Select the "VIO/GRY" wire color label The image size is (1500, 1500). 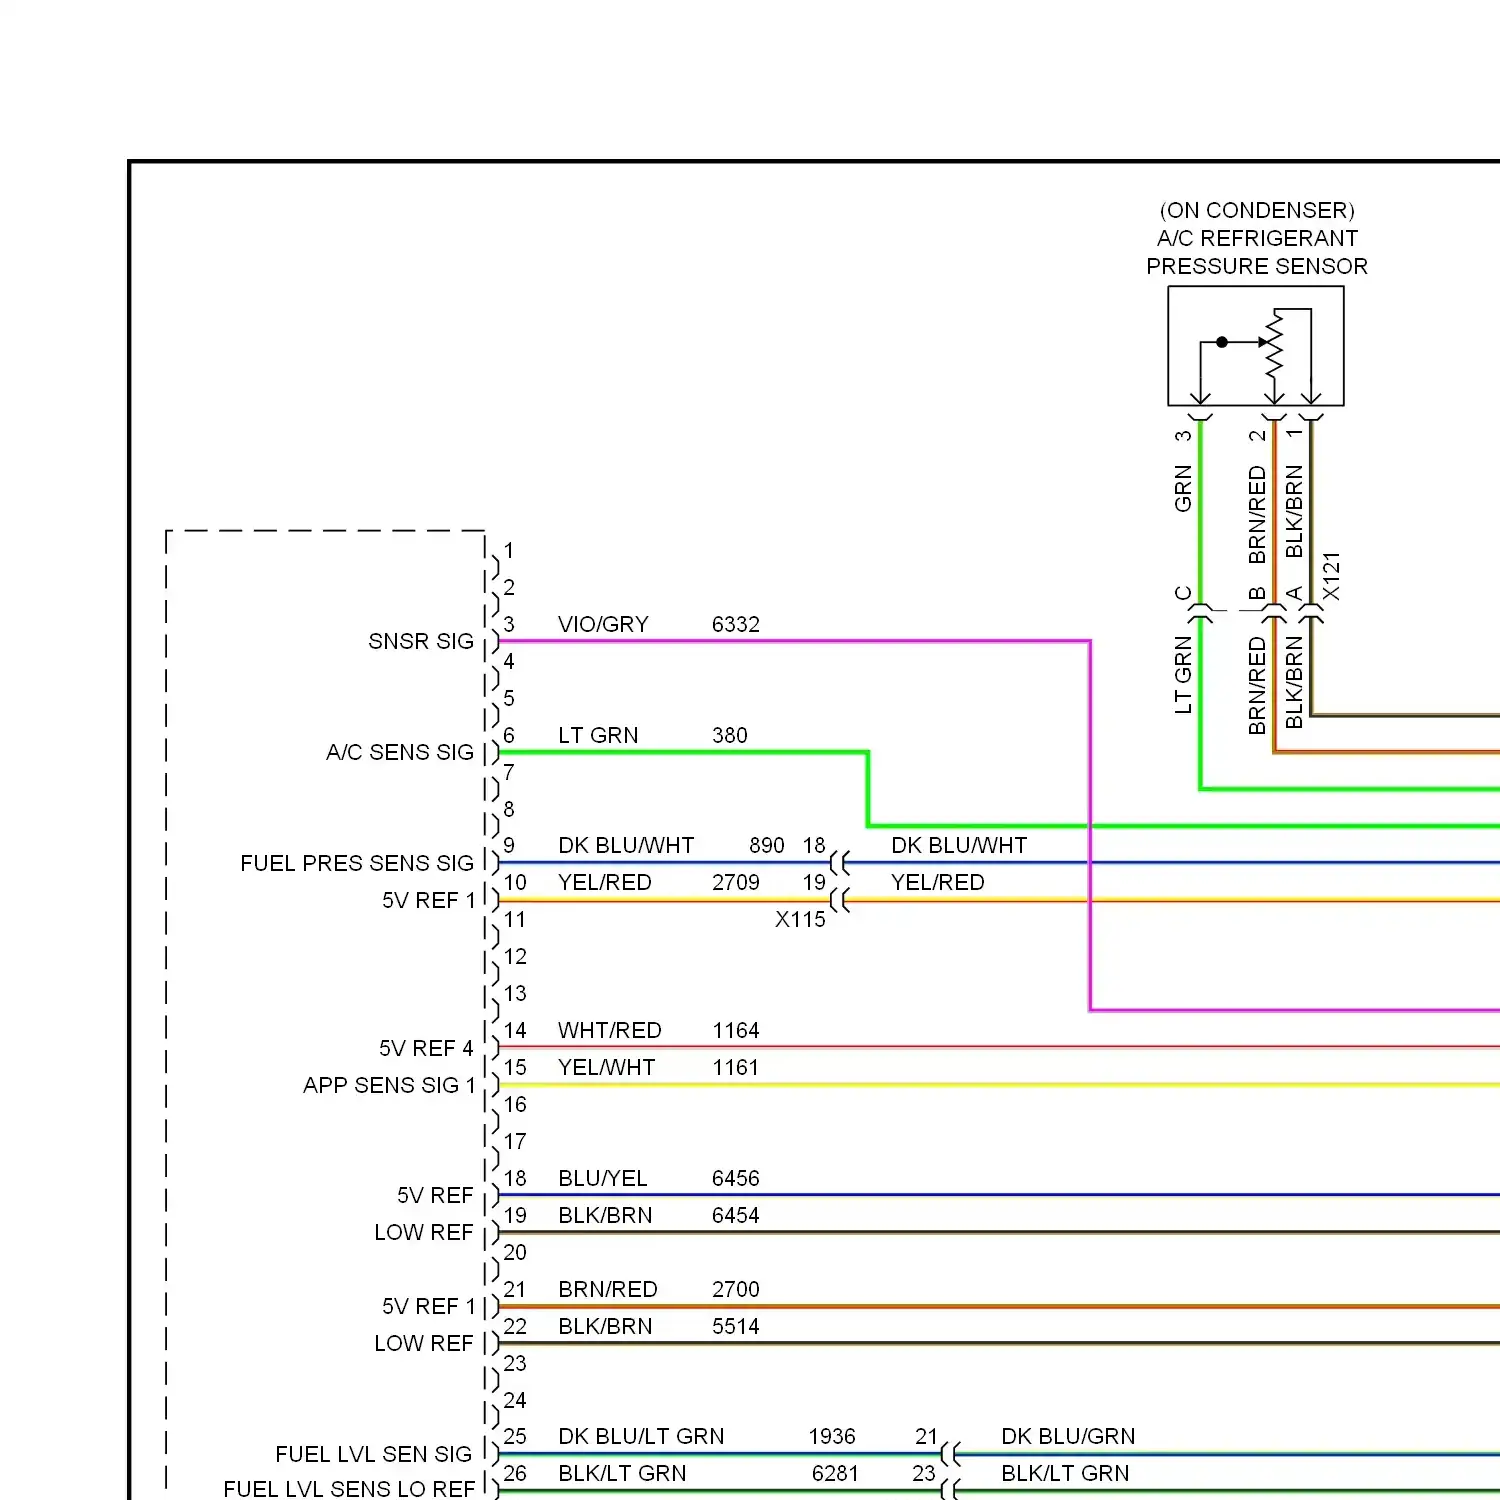[603, 624]
